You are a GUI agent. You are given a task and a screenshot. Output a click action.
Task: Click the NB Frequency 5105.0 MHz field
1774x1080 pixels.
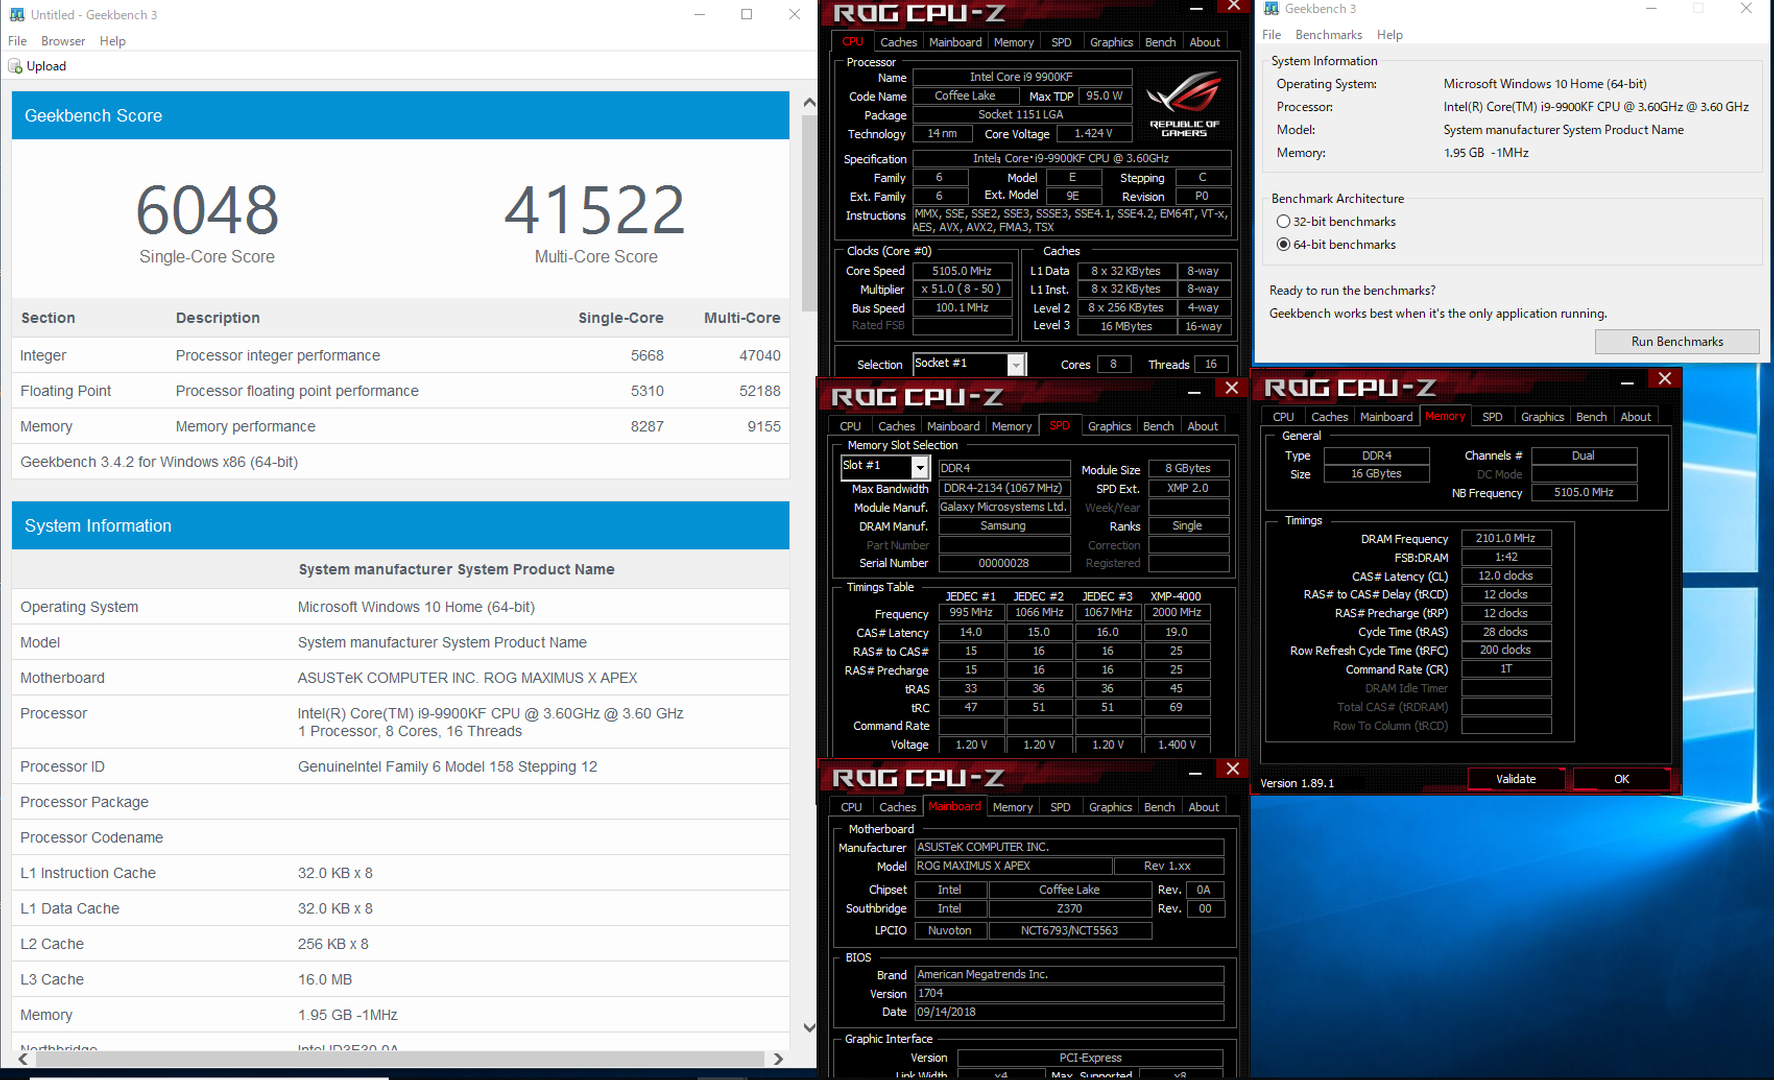pos(1584,493)
